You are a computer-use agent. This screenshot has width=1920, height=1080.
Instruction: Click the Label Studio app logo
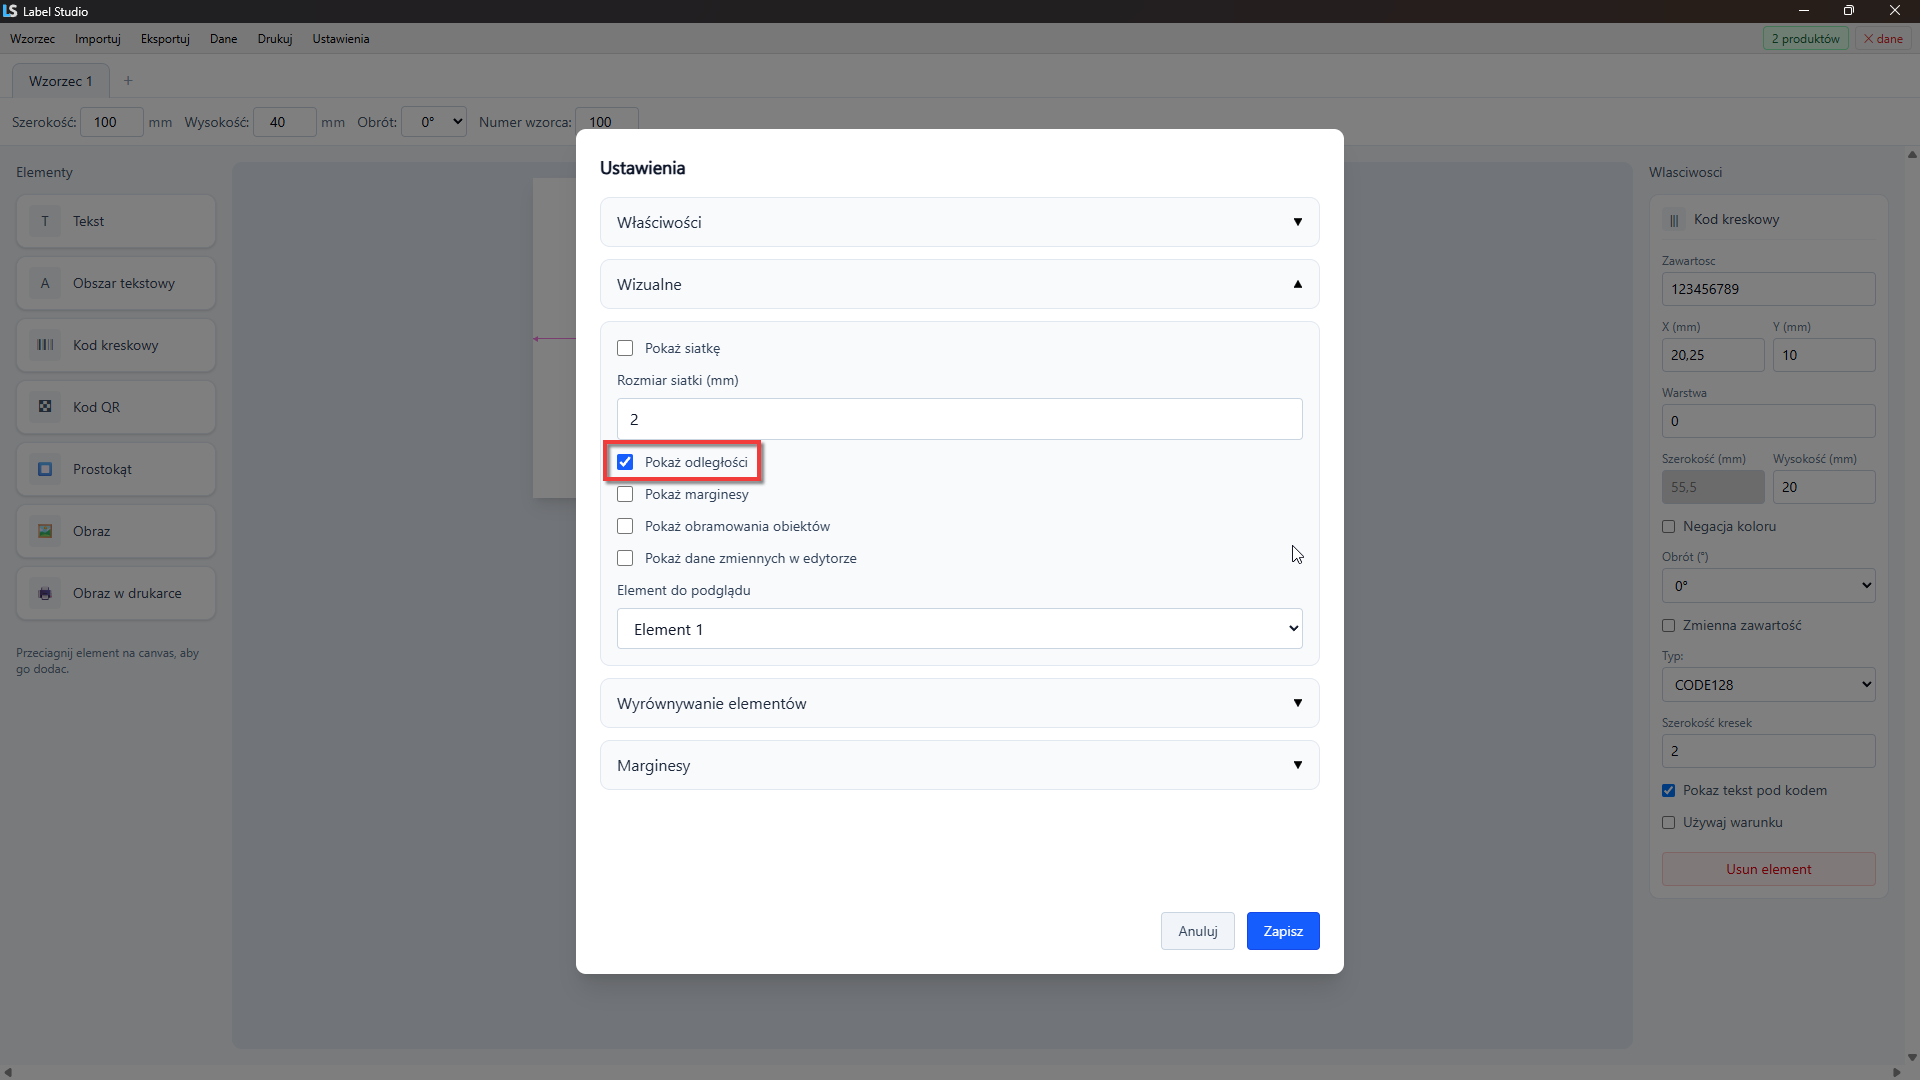[x=10, y=11]
